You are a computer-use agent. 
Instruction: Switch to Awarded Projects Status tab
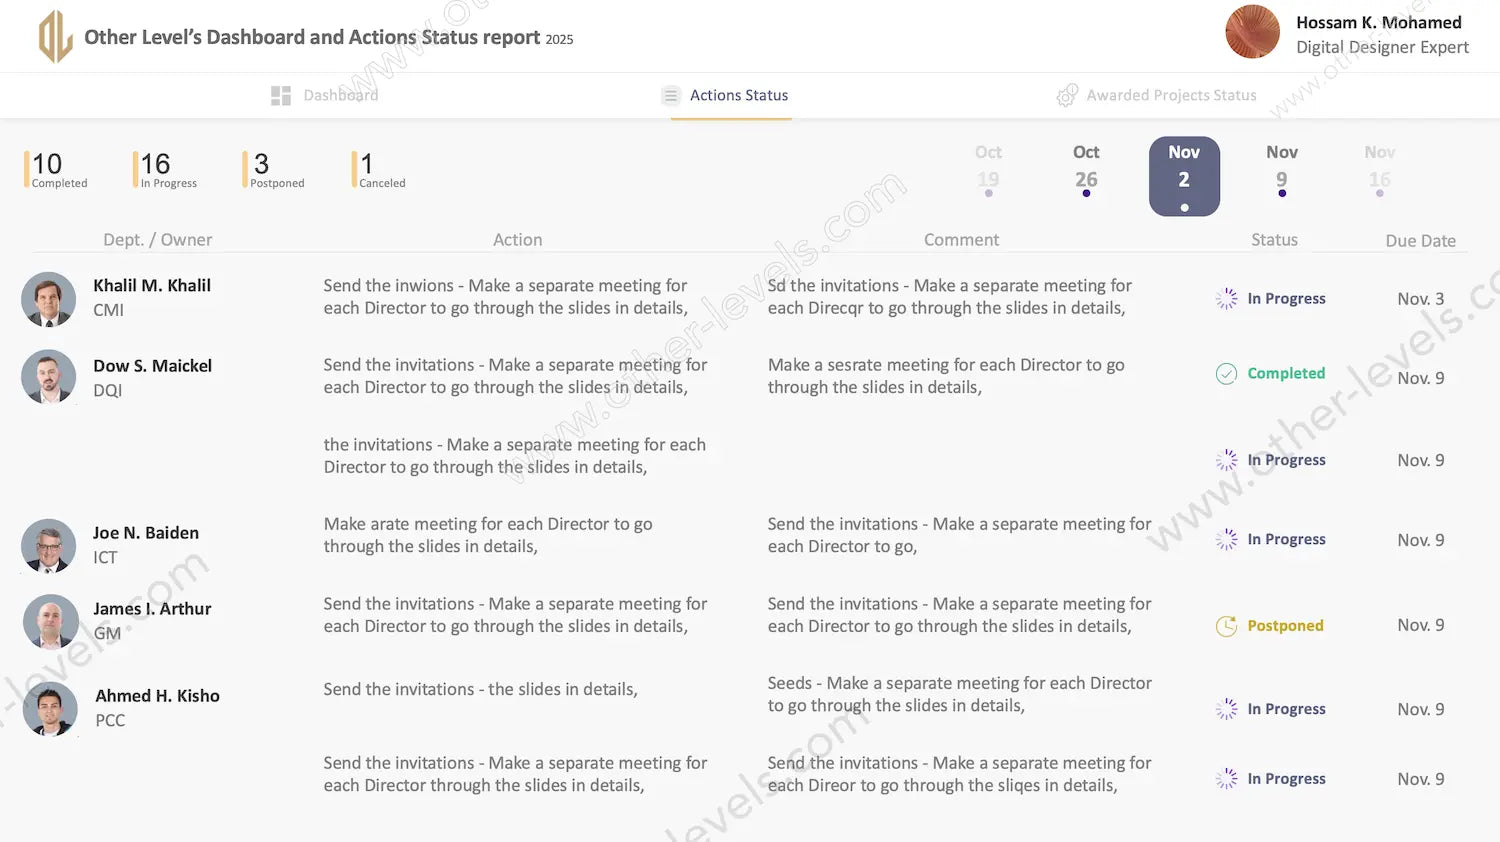click(x=1170, y=95)
